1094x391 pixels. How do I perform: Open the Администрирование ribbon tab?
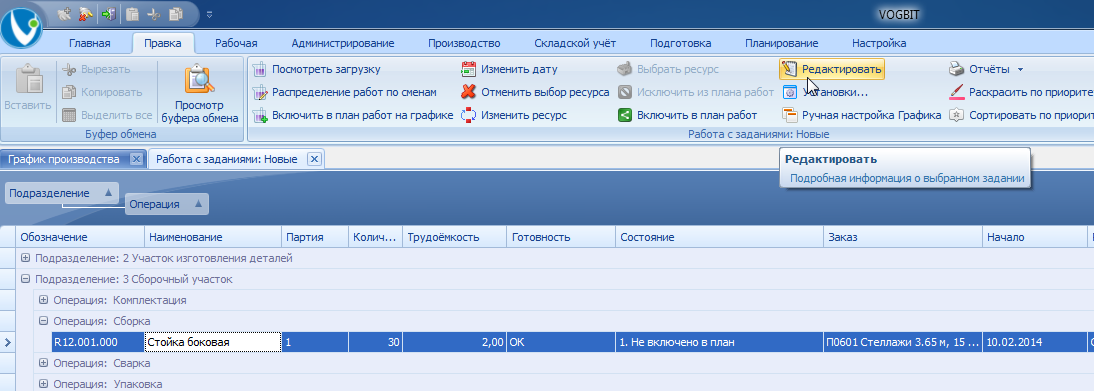(x=343, y=43)
